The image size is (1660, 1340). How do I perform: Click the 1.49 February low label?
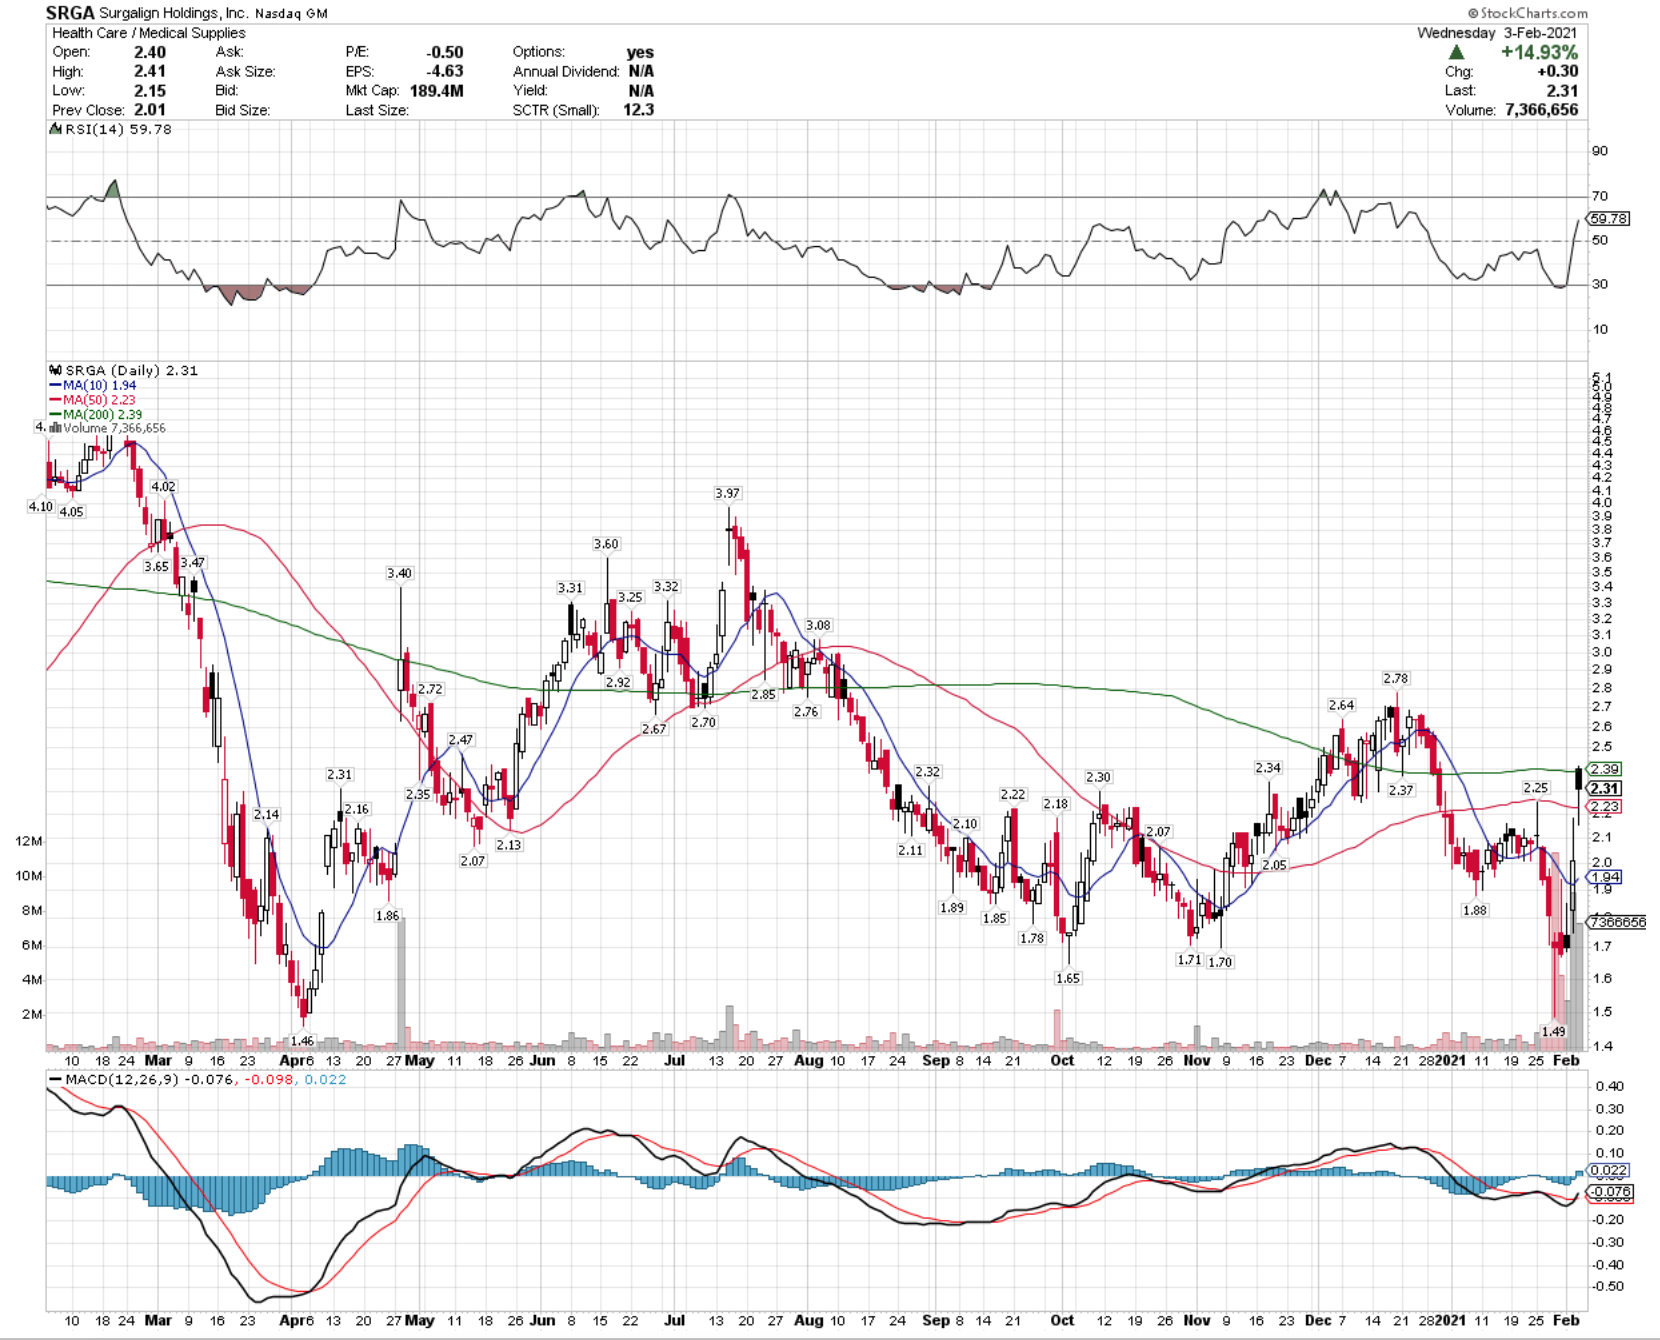pyautogui.click(x=1553, y=1031)
